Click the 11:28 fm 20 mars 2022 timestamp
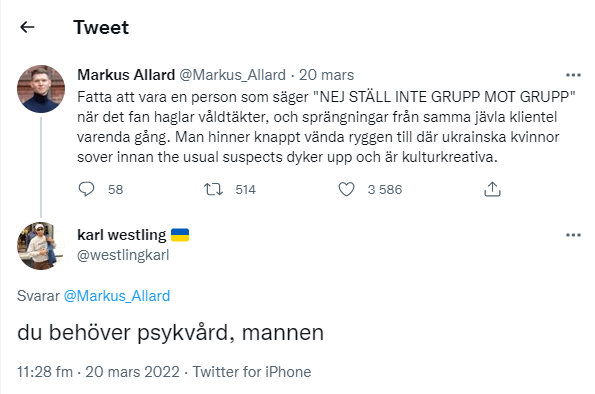 pos(98,372)
